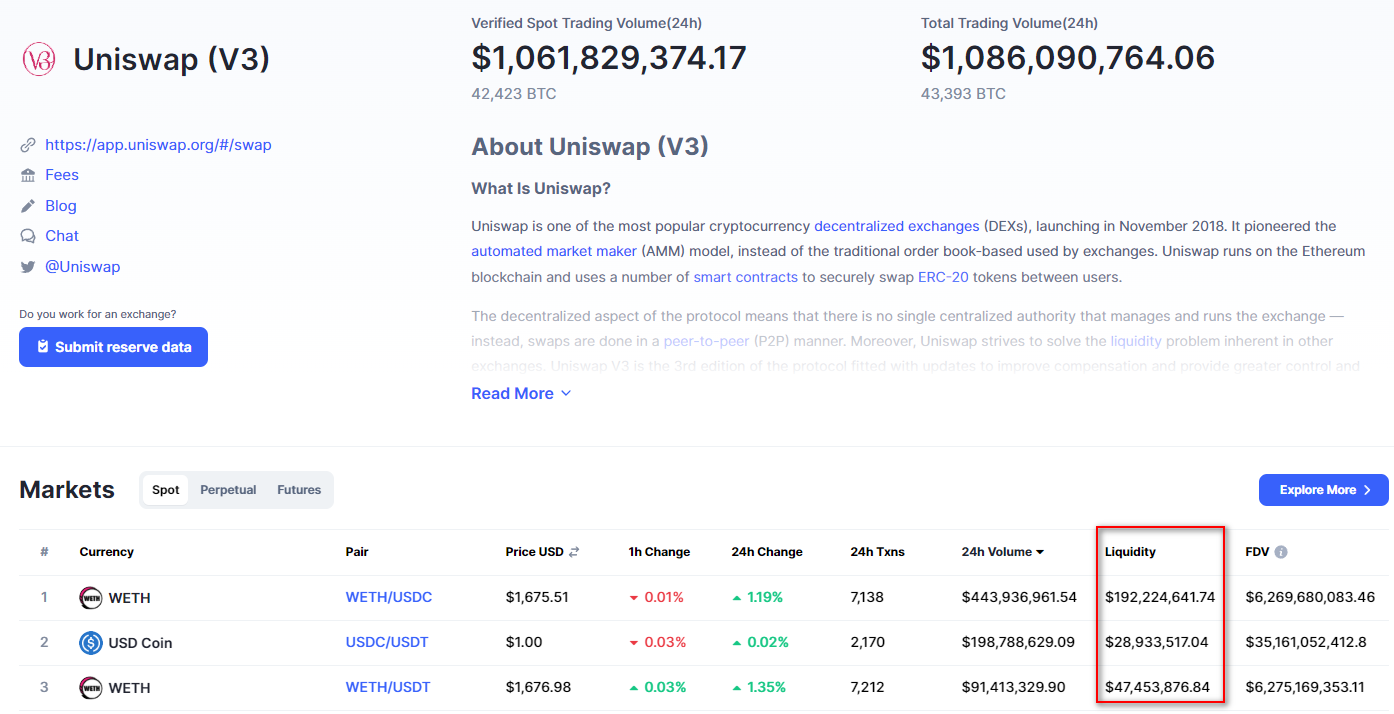Viewport: 1394px width, 714px height.
Task: Click the $198,788,629.09 volume cell
Action: pyautogui.click(x=1018, y=643)
